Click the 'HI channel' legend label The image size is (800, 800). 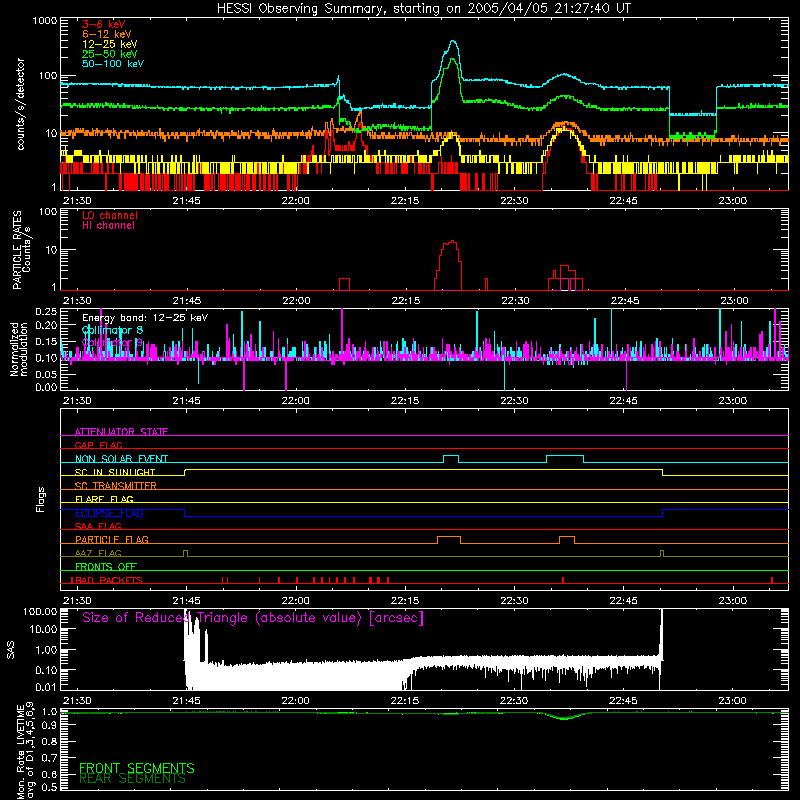coord(108,226)
